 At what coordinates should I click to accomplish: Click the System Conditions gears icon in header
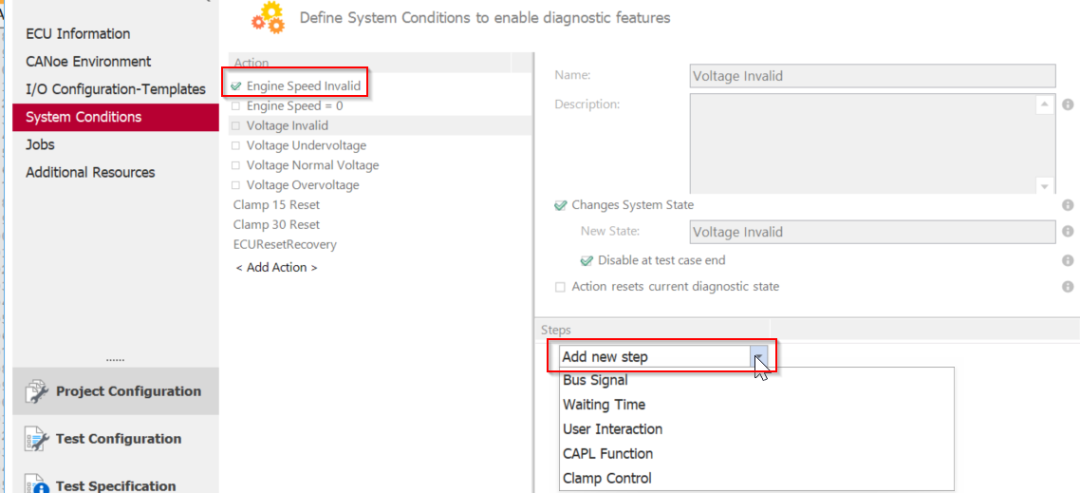click(267, 17)
